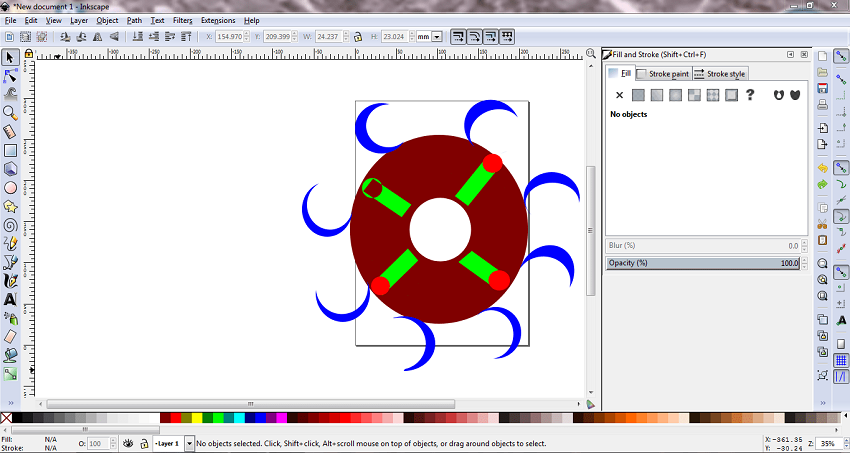850x453 pixels.
Task: Click the canvas horizontal scrollbar
Action: point(250,404)
